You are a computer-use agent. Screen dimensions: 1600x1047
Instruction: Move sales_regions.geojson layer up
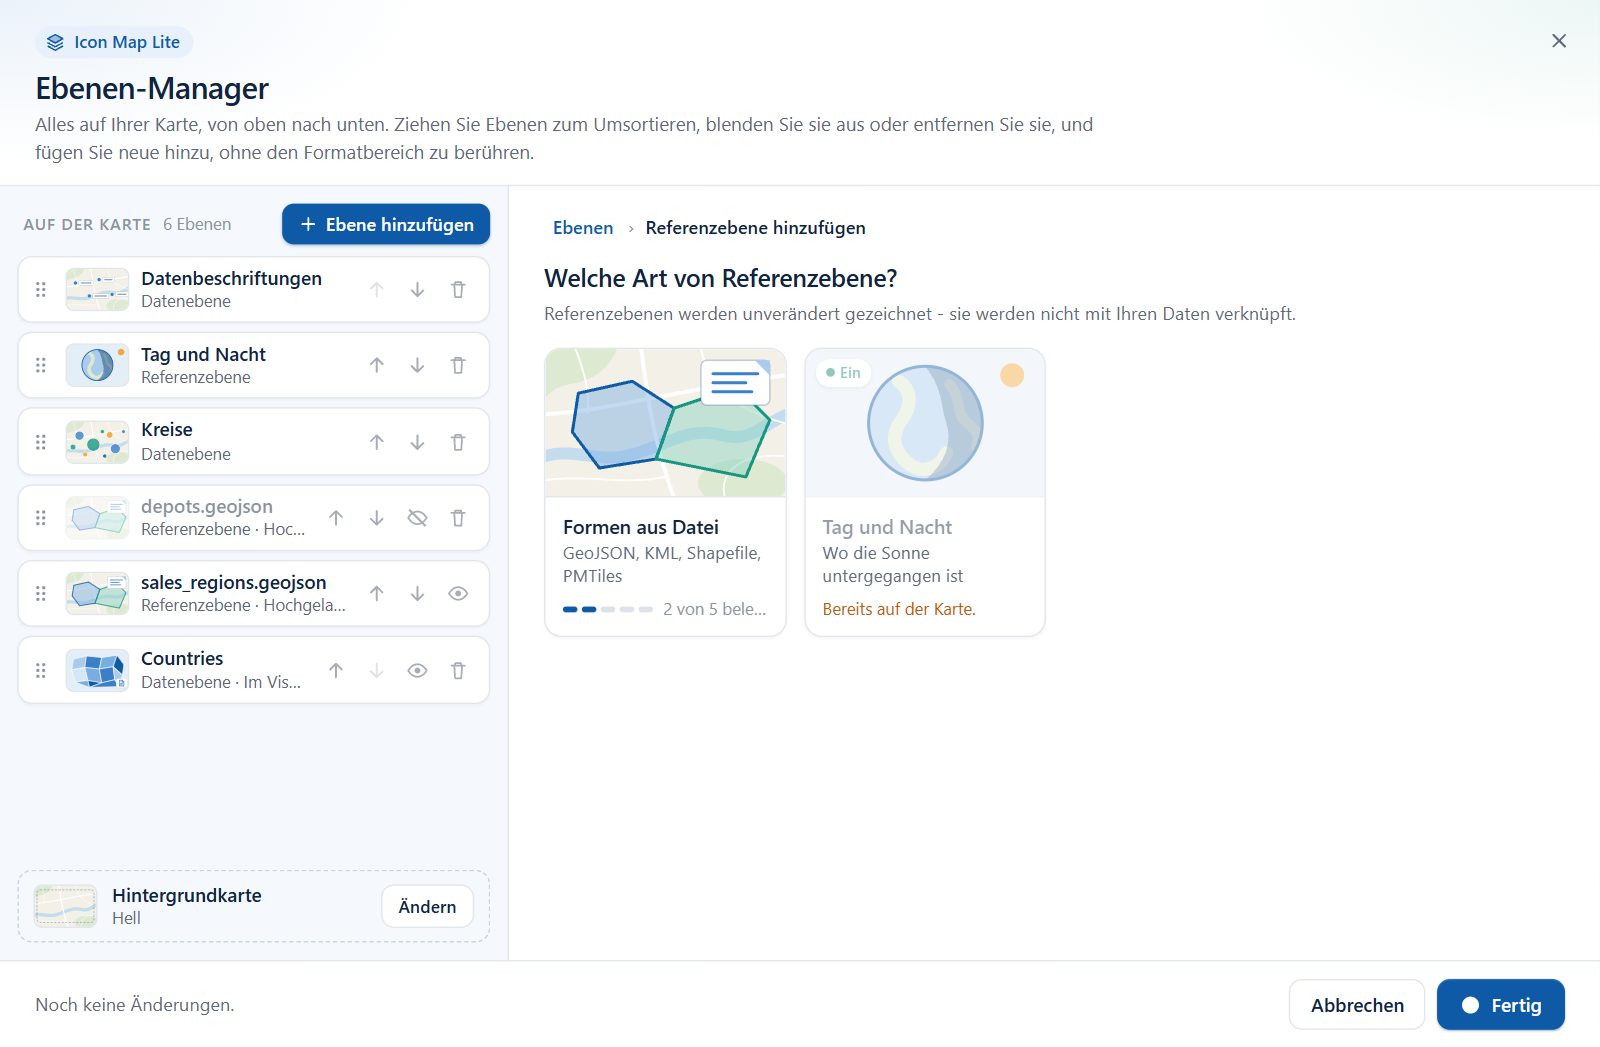tap(377, 594)
